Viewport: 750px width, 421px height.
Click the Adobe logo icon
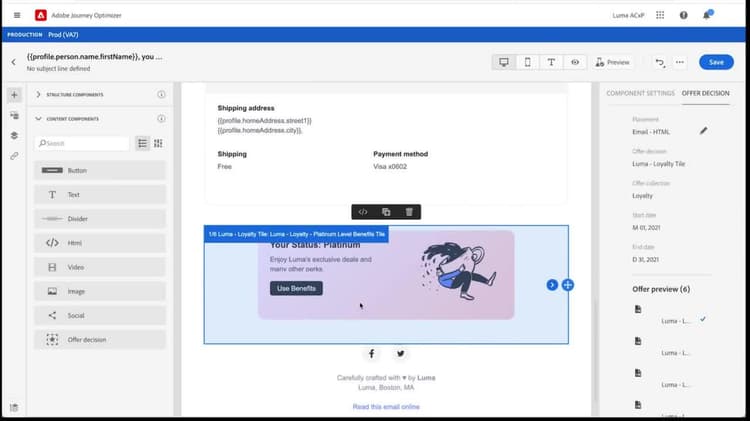[41, 15]
